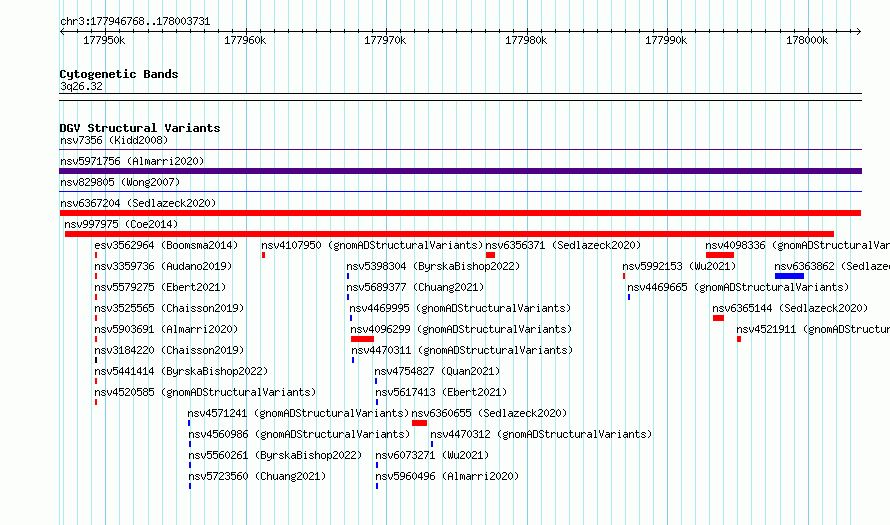
Task: Click the DGV Structural Variants track title
Action: tap(140, 128)
